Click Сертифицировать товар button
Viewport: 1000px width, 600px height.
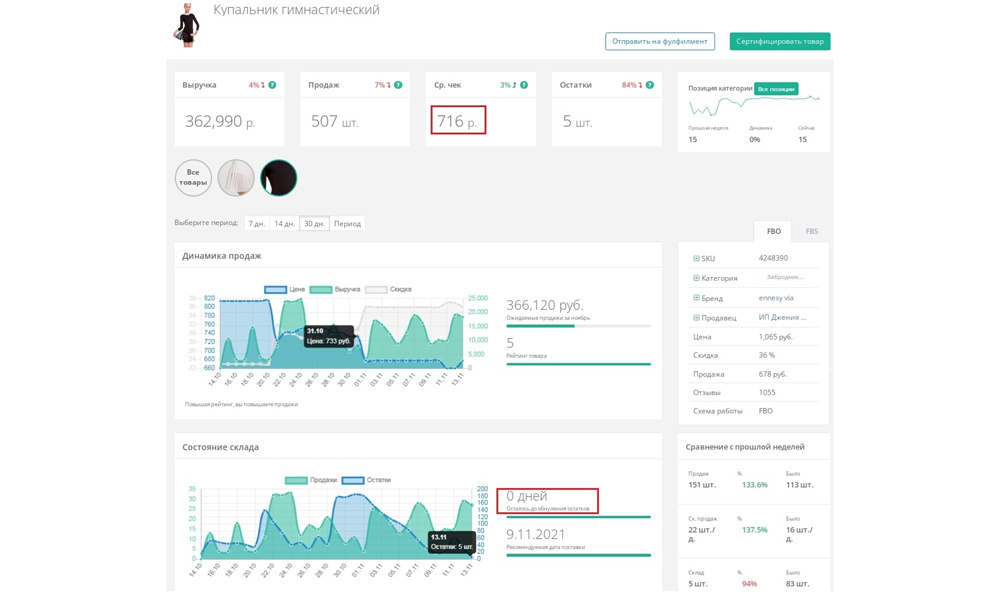click(x=779, y=41)
